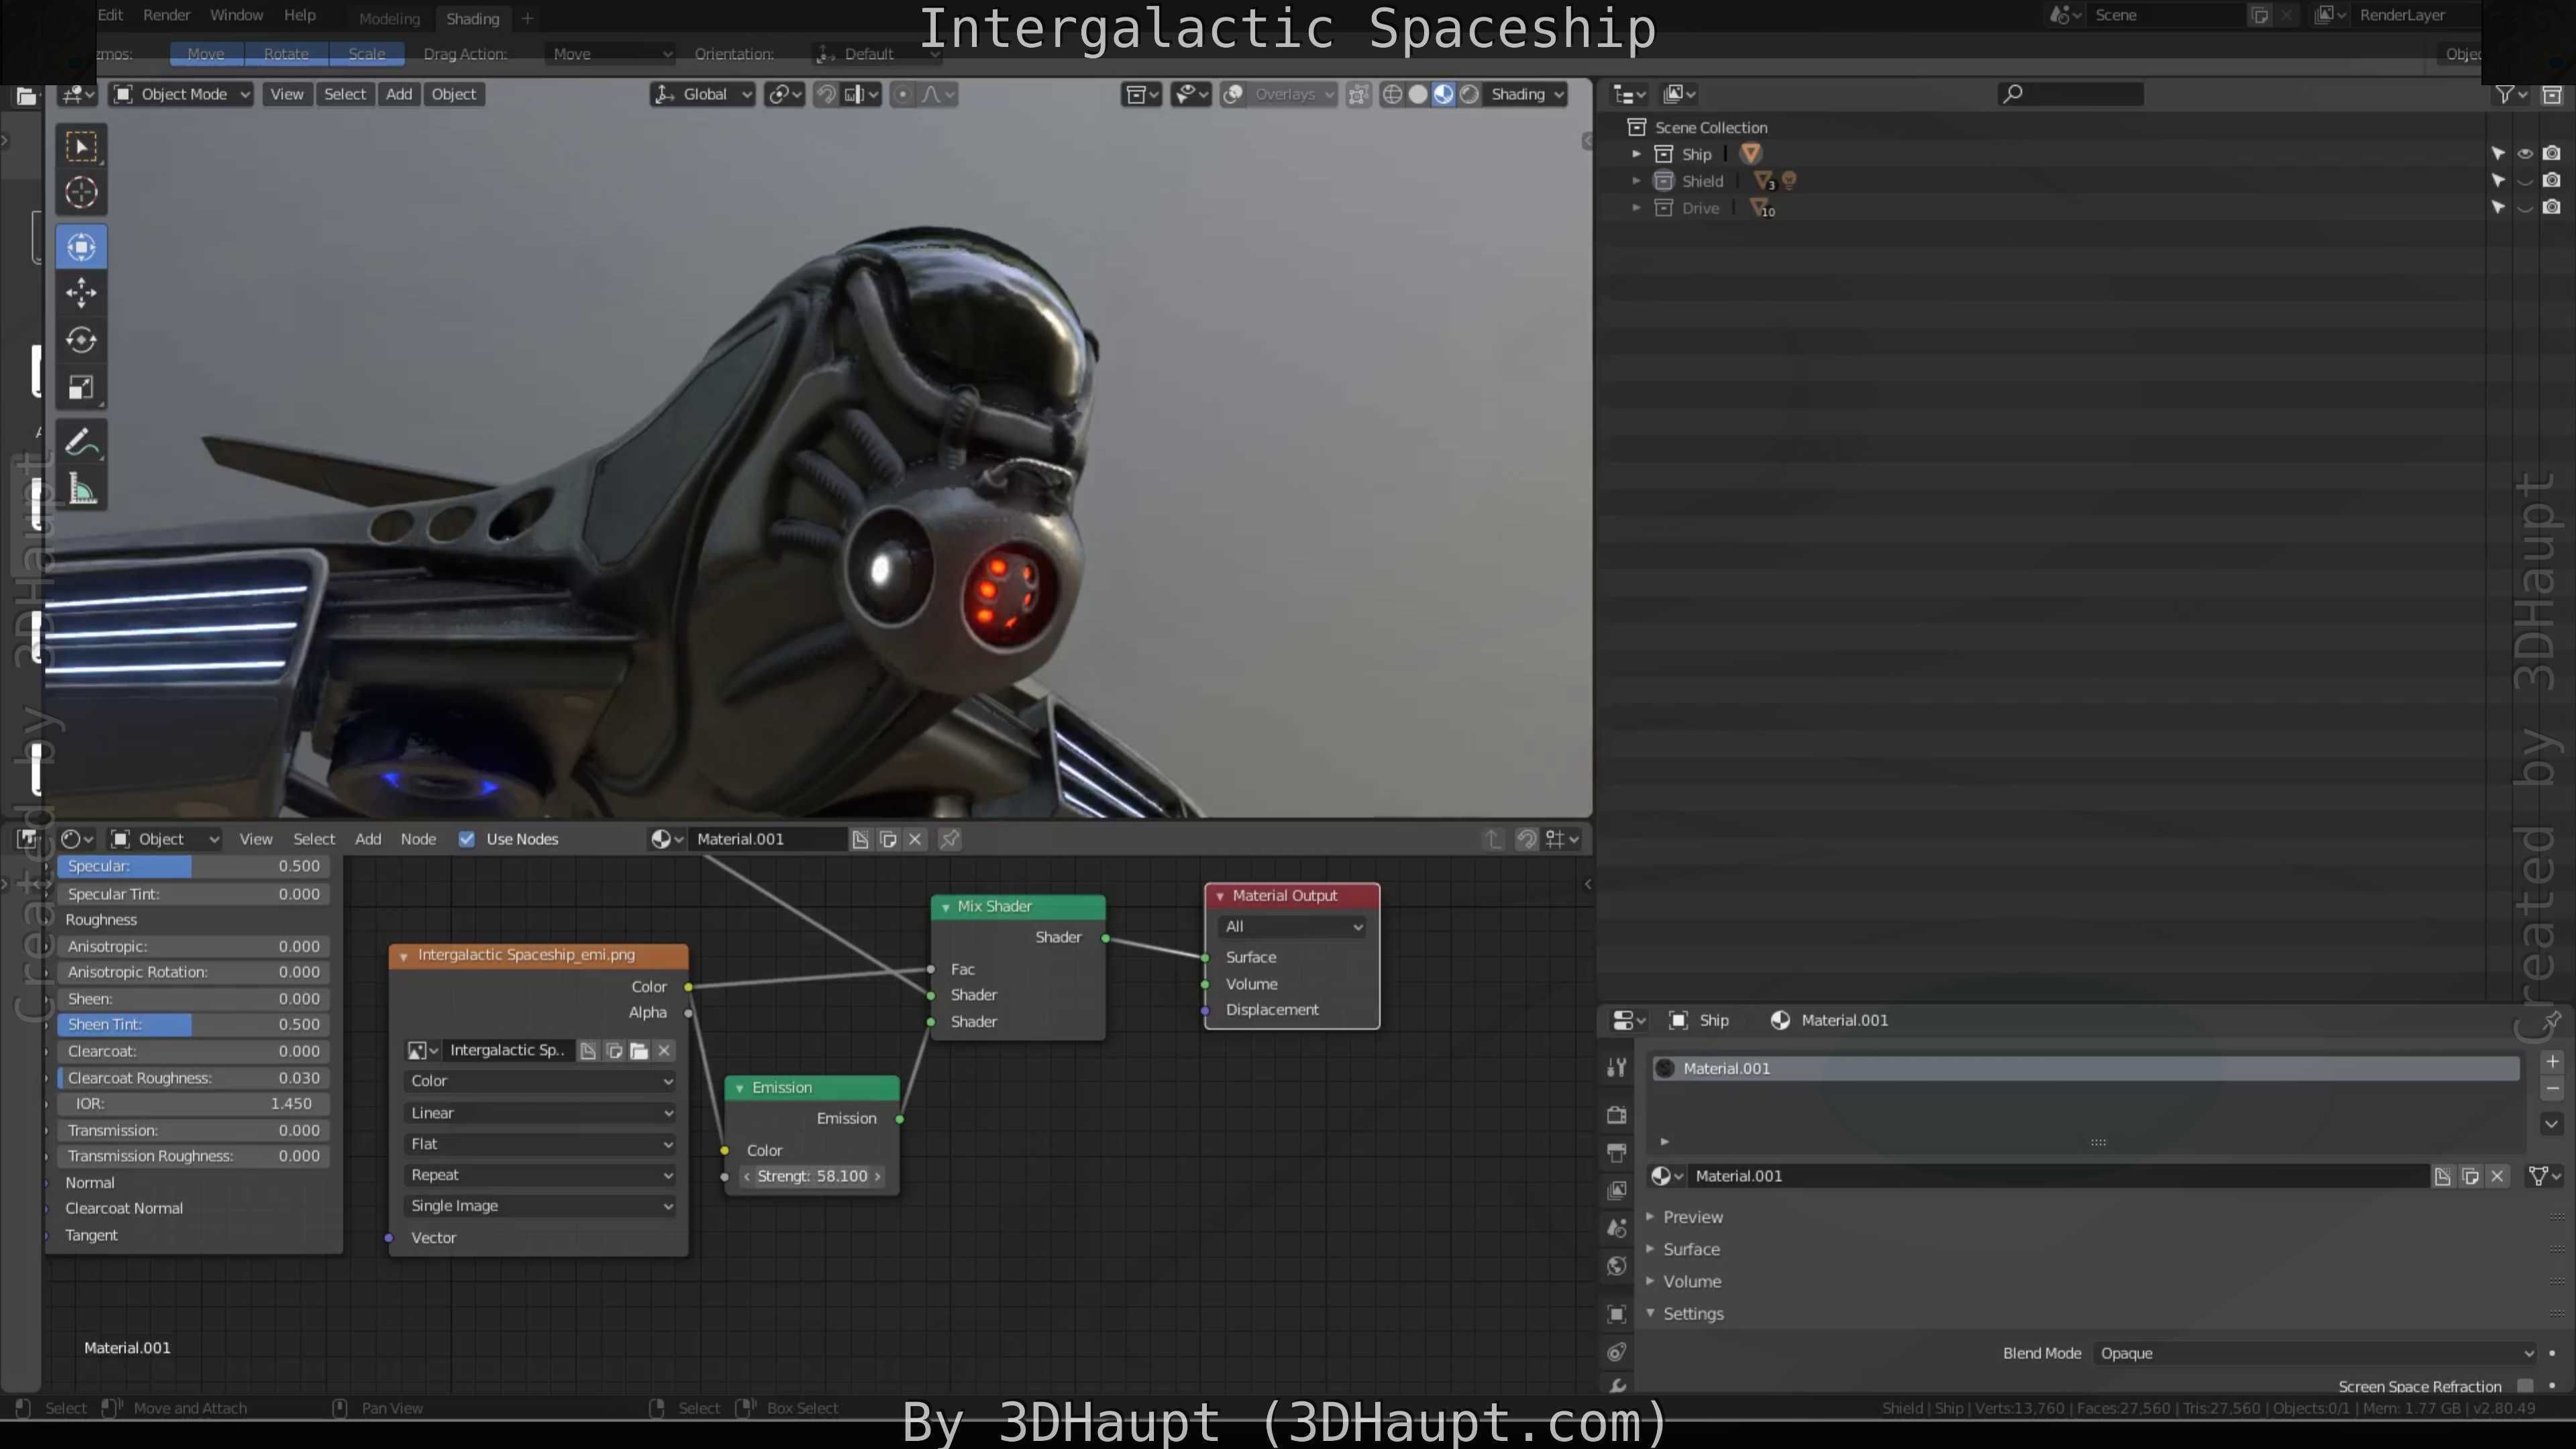Open image file in texture node
2576x1449 pixels.
point(639,1050)
